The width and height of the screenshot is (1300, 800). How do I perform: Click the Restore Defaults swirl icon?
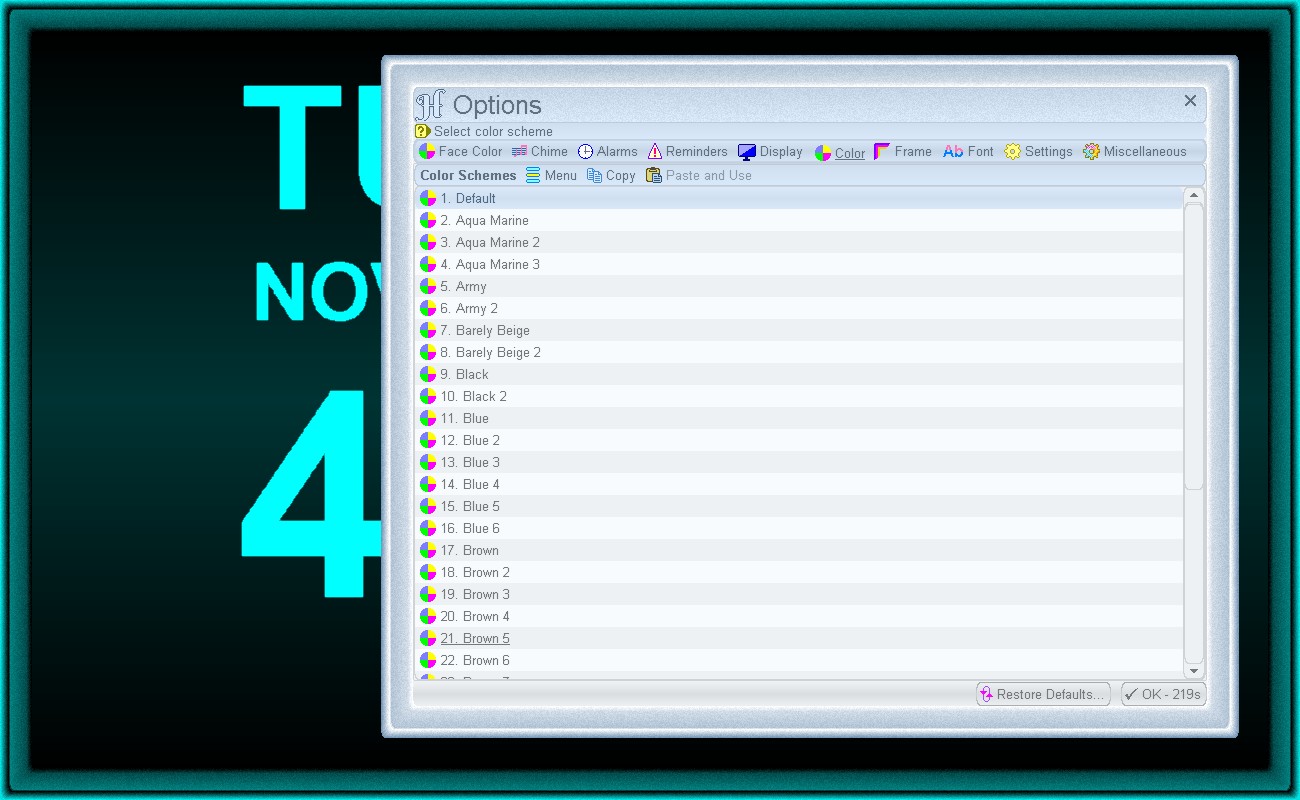pyautogui.click(x=986, y=694)
